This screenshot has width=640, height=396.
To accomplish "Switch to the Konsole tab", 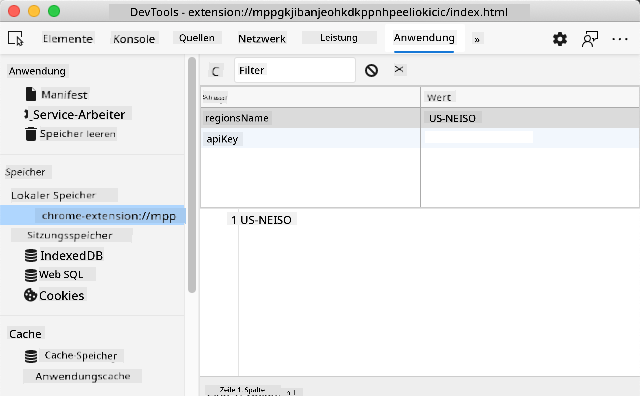I will pyautogui.click(x=134, y=39).
